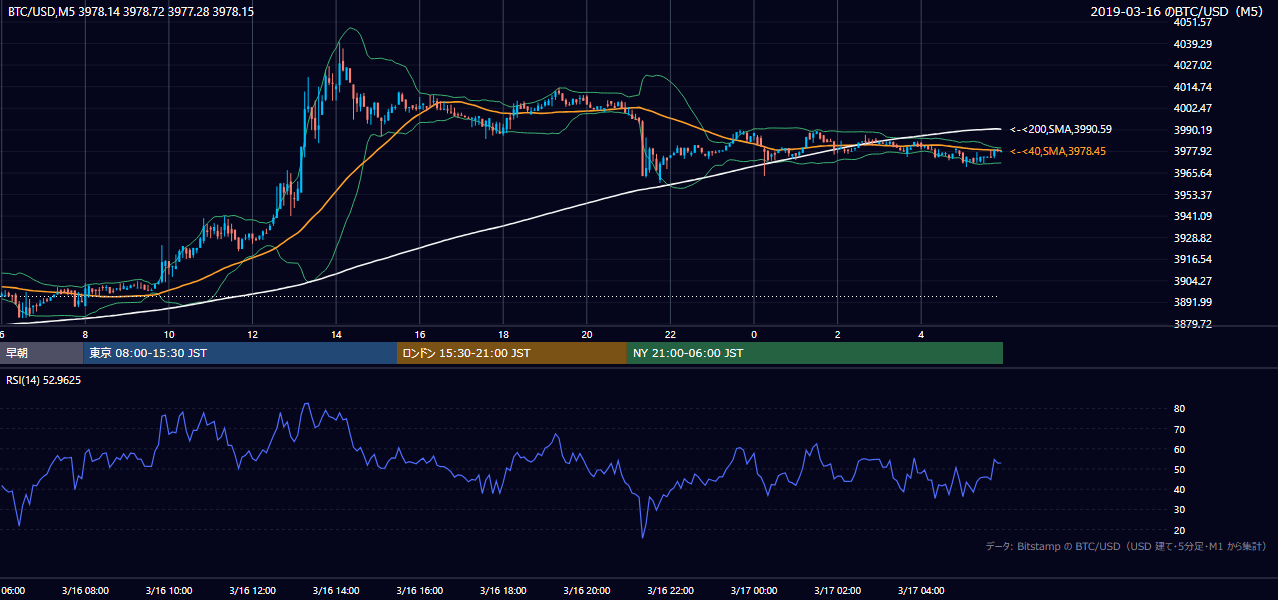Image resolution: width=1278 pixels, height=600 pixels.
Task: Click price axis value 3904.27
Action: pos(1193,281)
